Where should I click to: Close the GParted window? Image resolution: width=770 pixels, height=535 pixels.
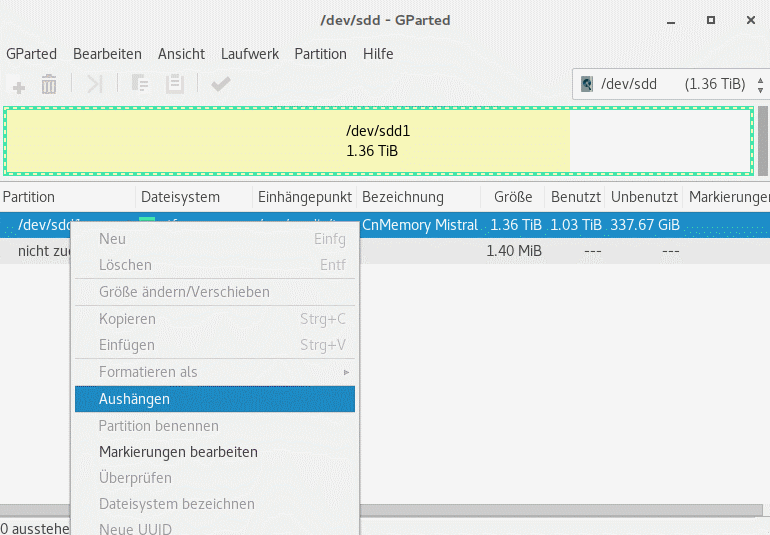pyautogui.click(x=751, y=20)
